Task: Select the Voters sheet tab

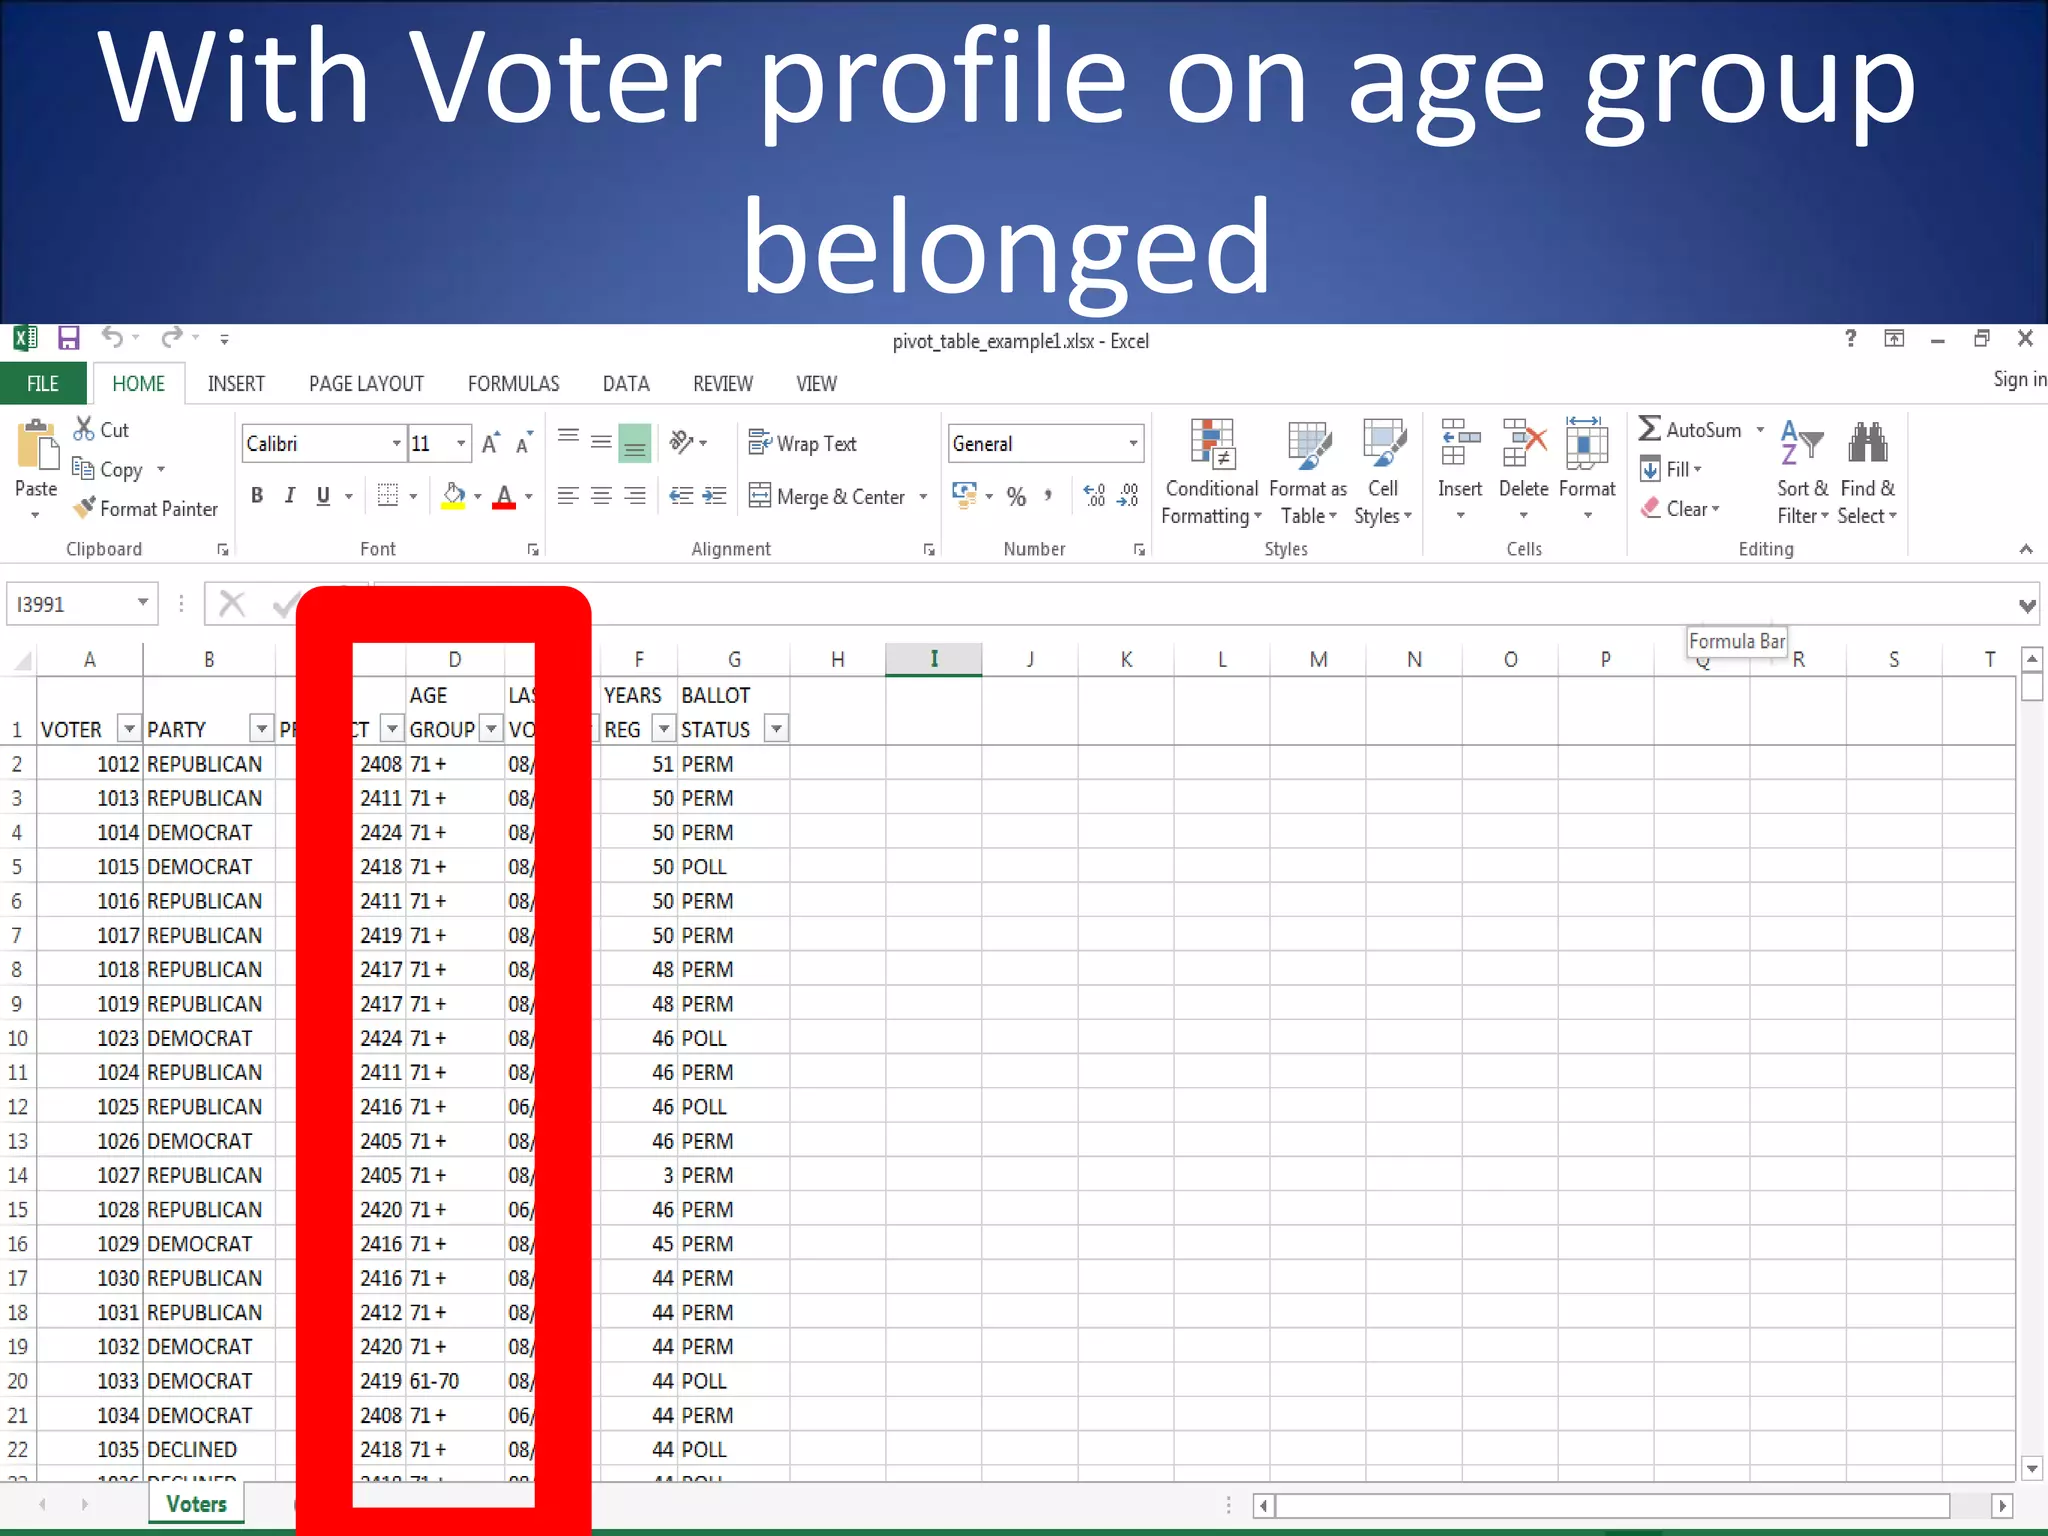Action: 196,1504
